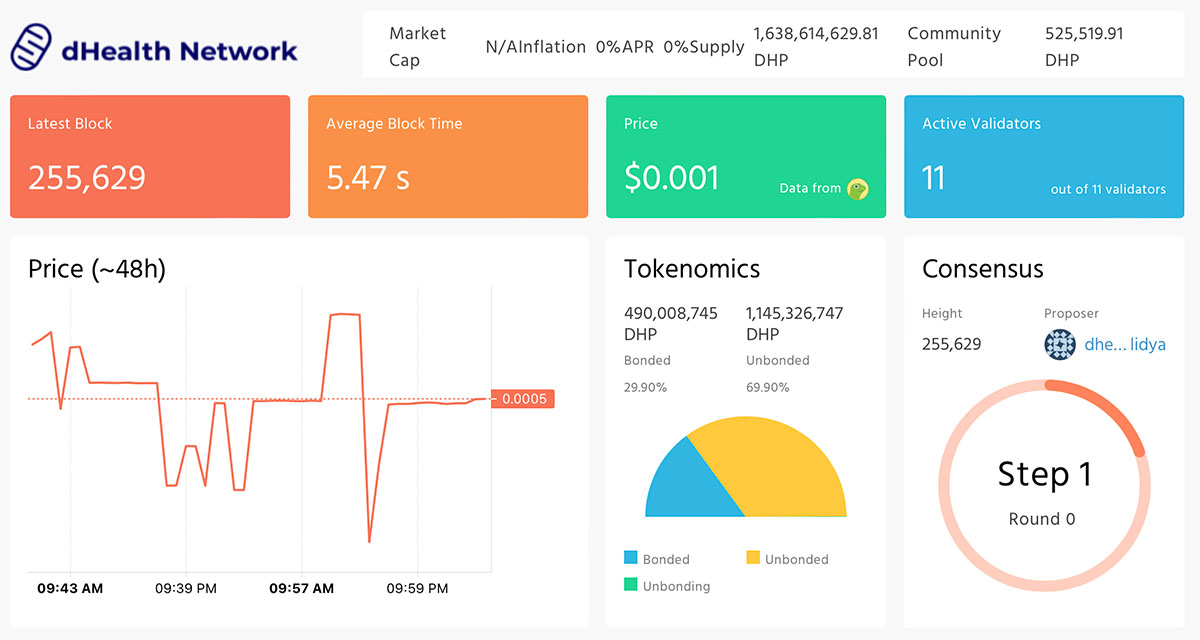Click the 525,519.91 DHP community pool value
This screenshot has width=1200, height=640.
coord(1084,46)
